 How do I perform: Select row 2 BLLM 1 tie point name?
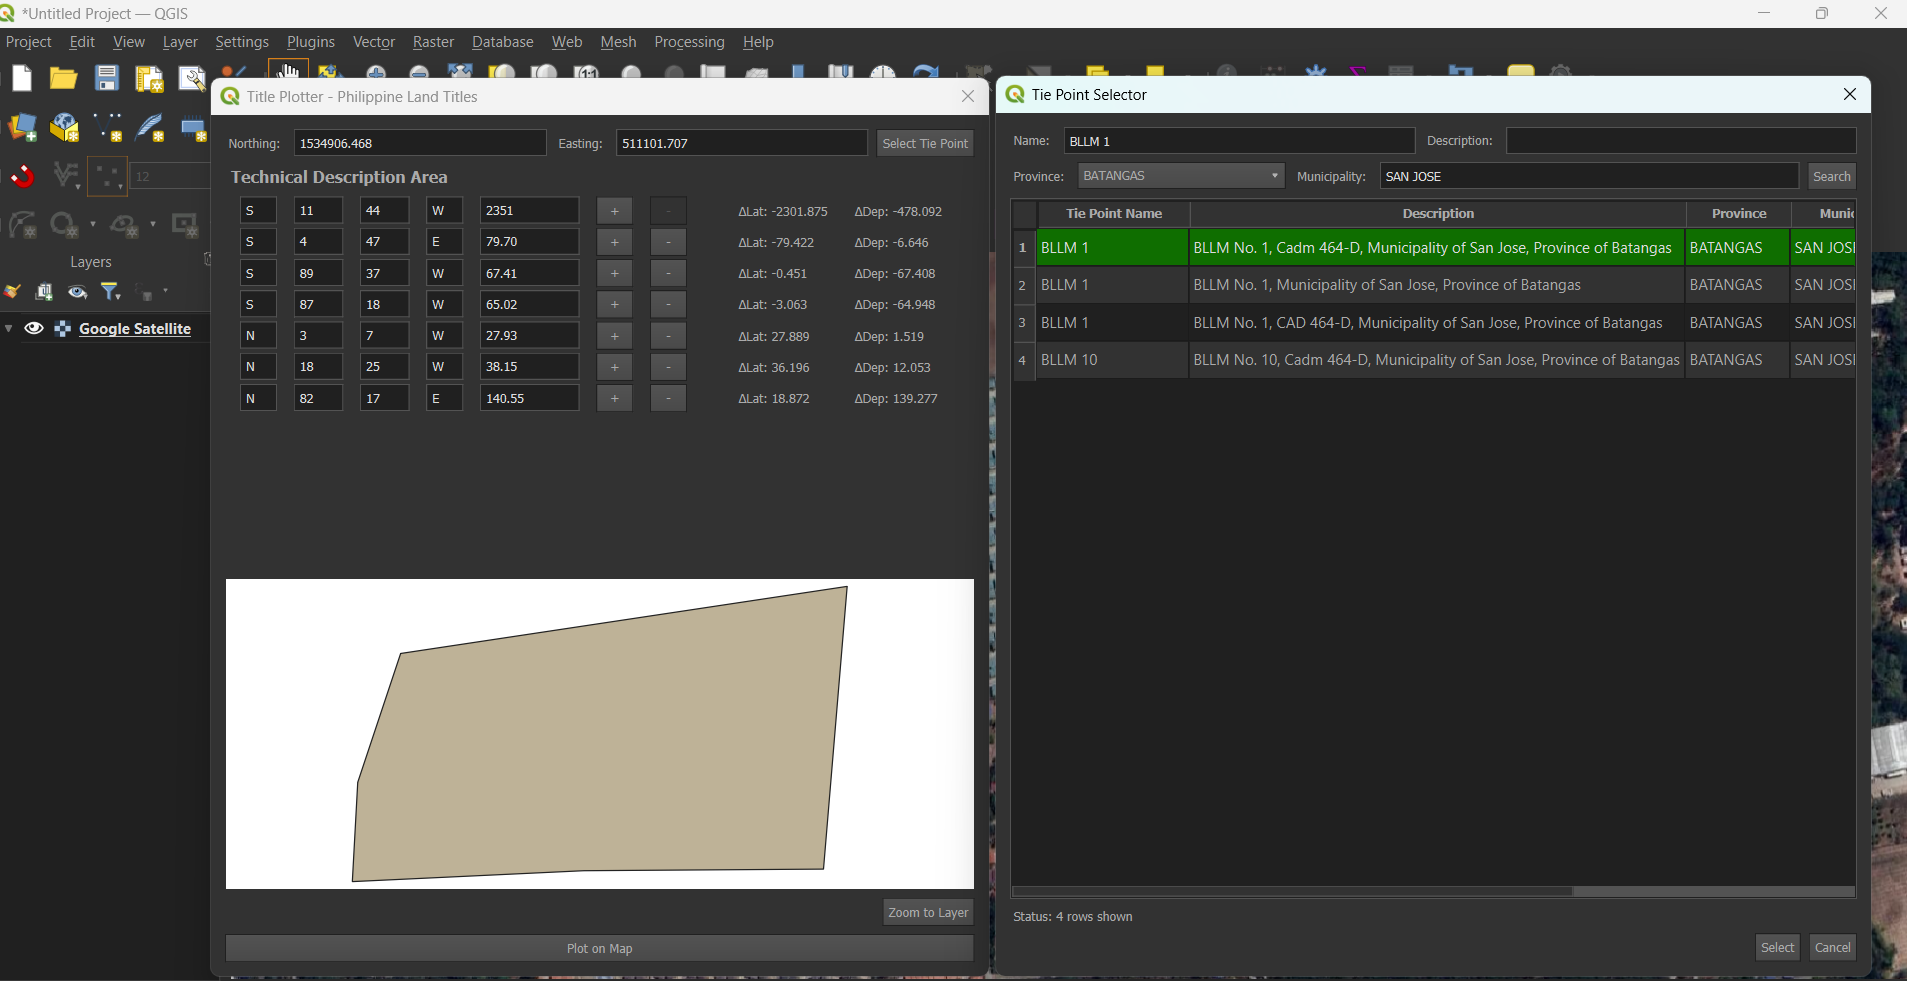click(x=1113, y=285)
